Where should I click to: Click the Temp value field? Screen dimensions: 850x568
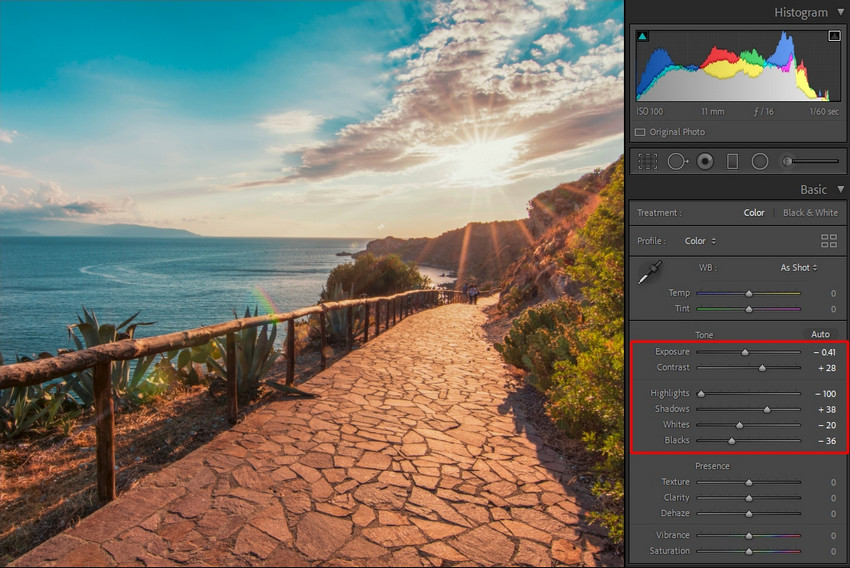pos(833,293)
